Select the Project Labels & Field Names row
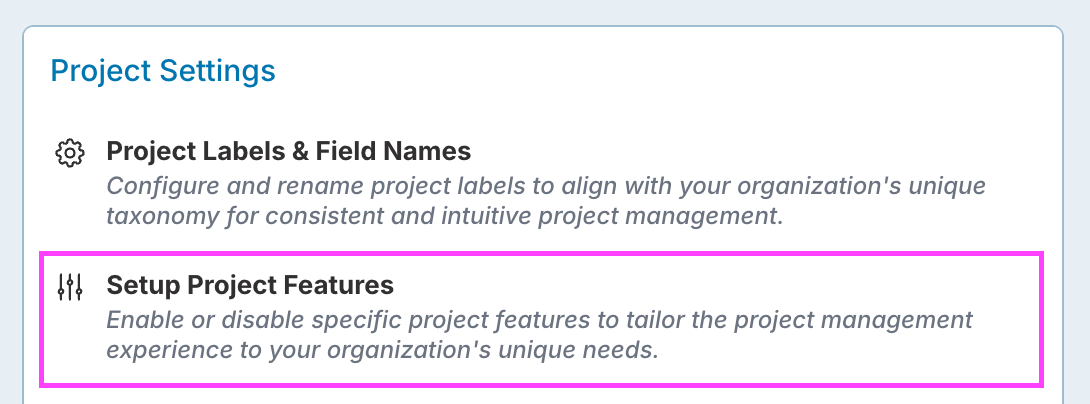Screen dimensions: 1090x404 click(x=540, y=183)
